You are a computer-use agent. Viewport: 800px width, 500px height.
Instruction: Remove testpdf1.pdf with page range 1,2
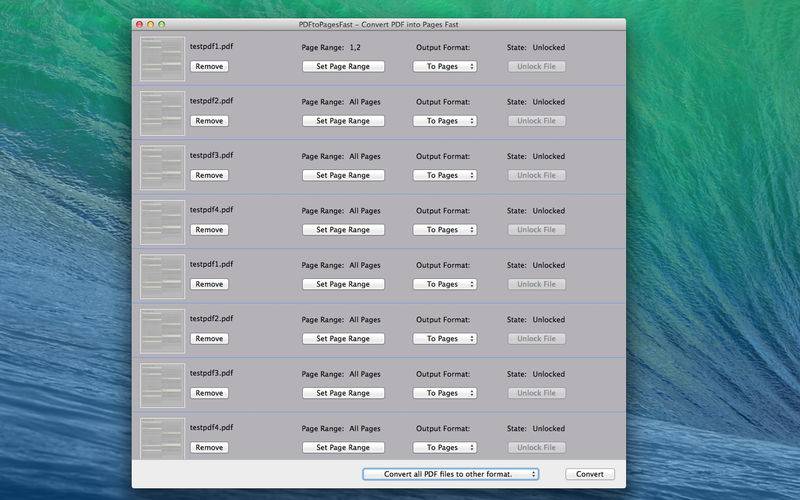(209, 66)
